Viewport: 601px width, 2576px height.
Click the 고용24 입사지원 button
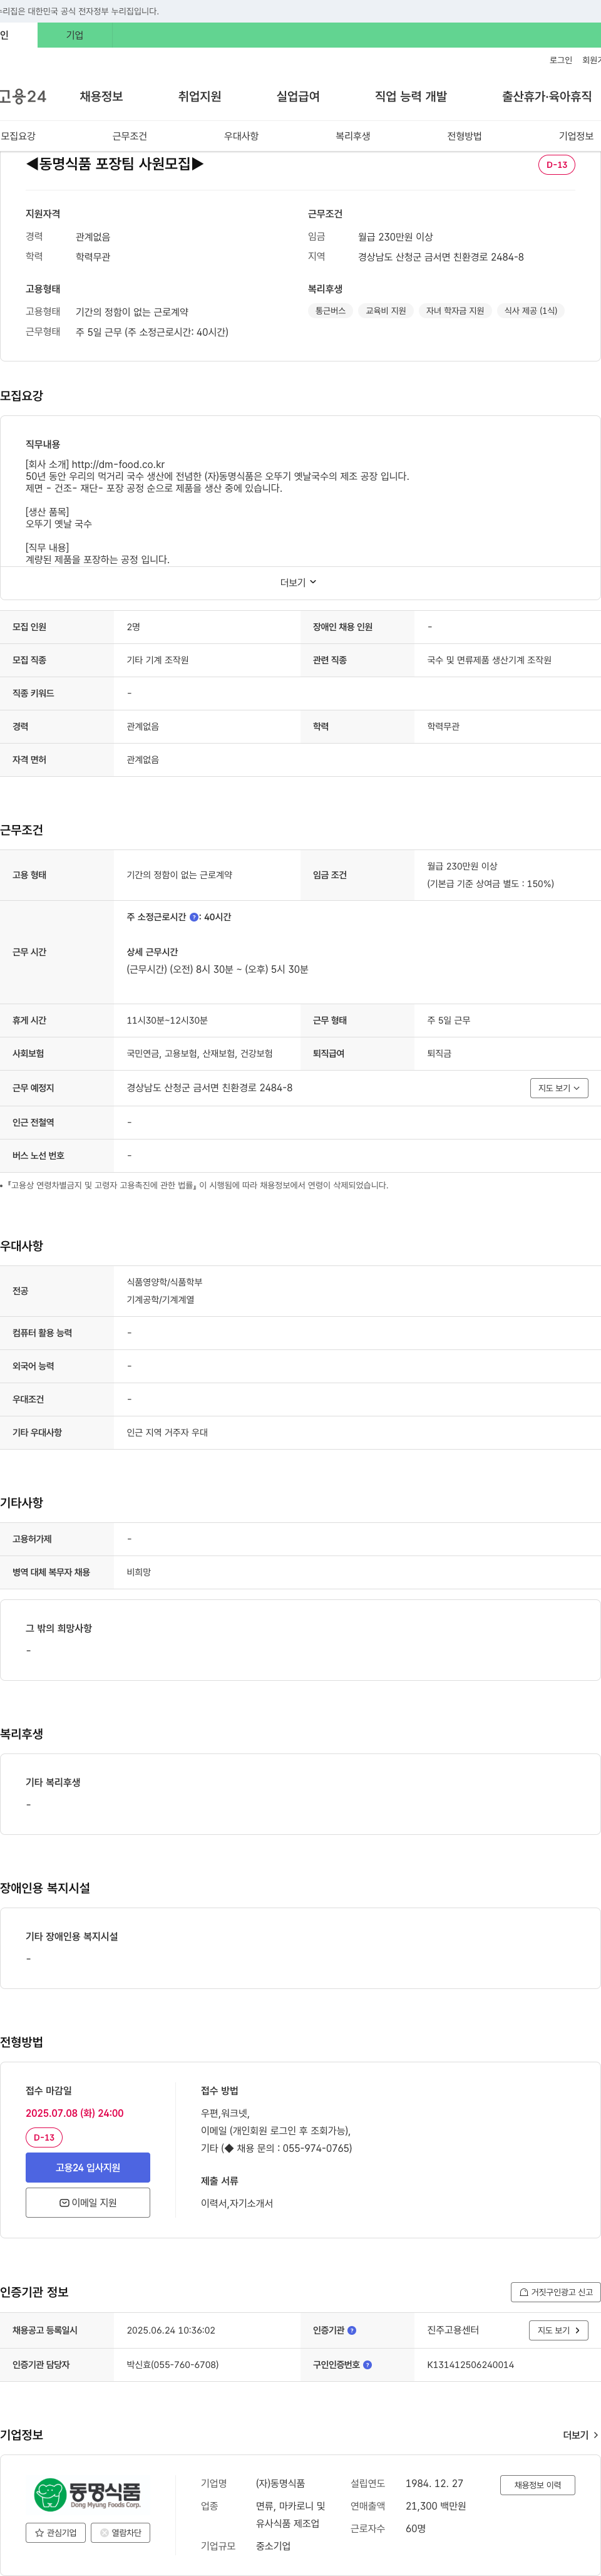[x=88, y=2167]
